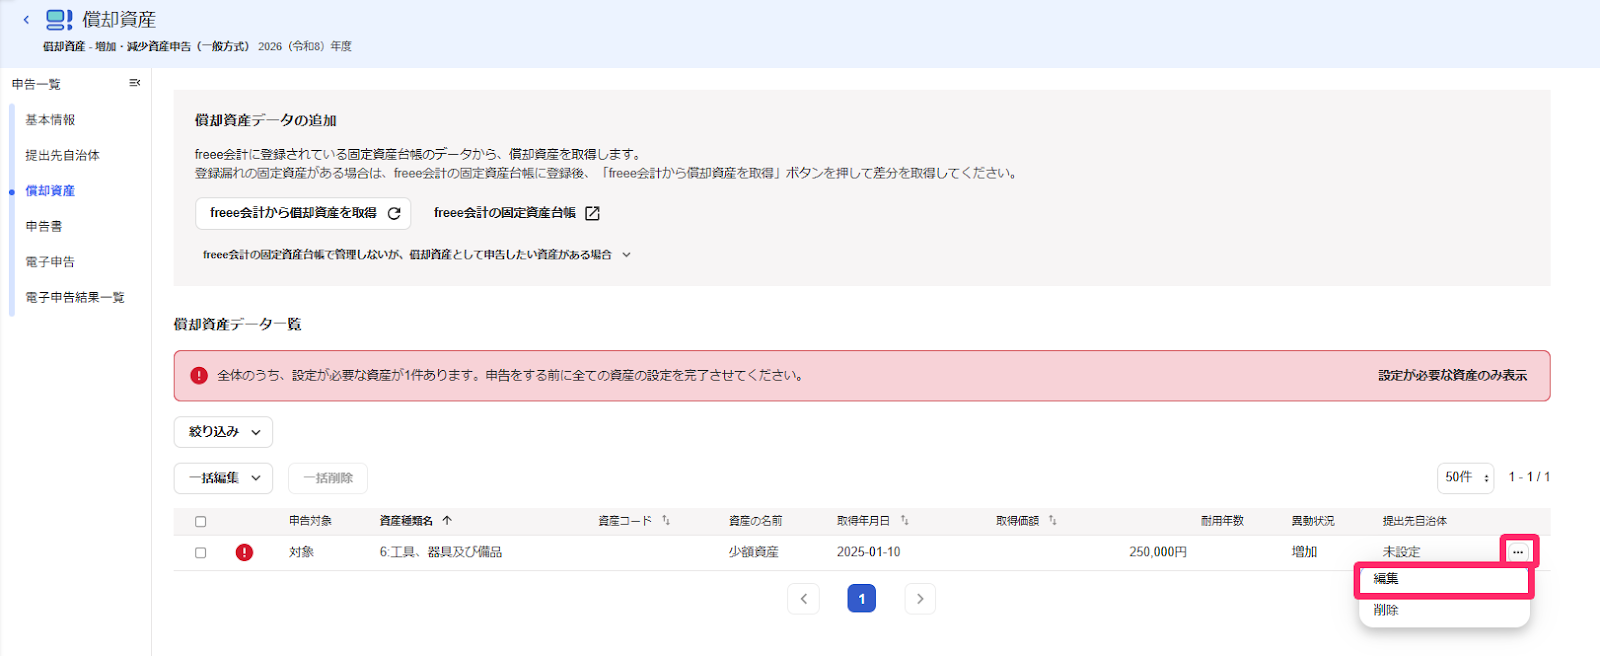Sort the table by 資産コード
This screenshot has height=656, width=1600.
point(666,520)
